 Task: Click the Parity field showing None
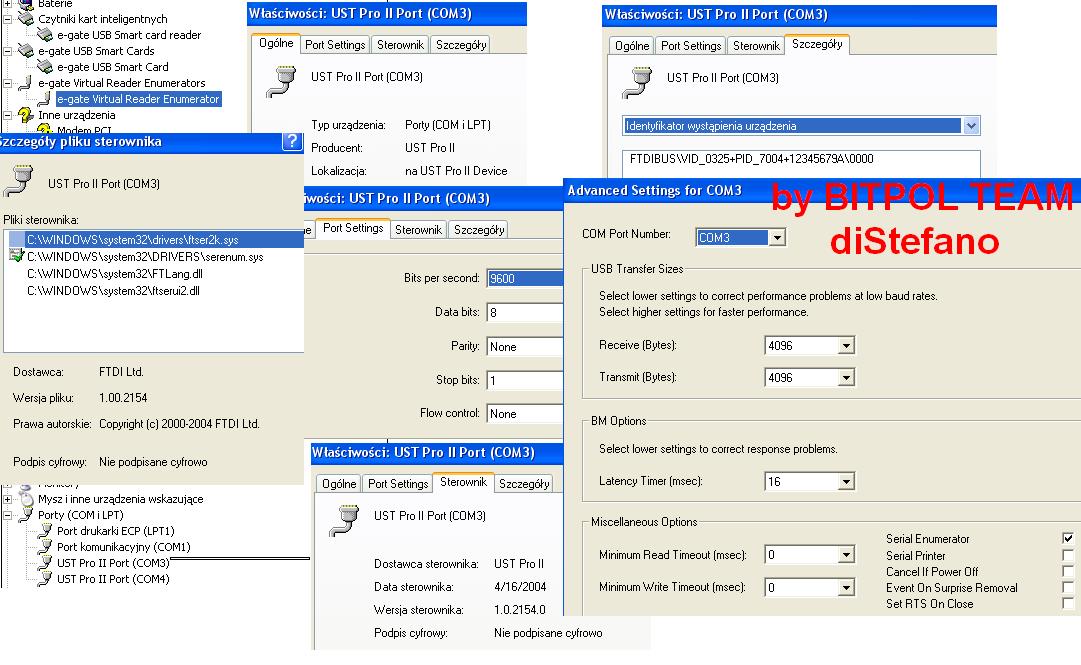(x=525, y=347)
